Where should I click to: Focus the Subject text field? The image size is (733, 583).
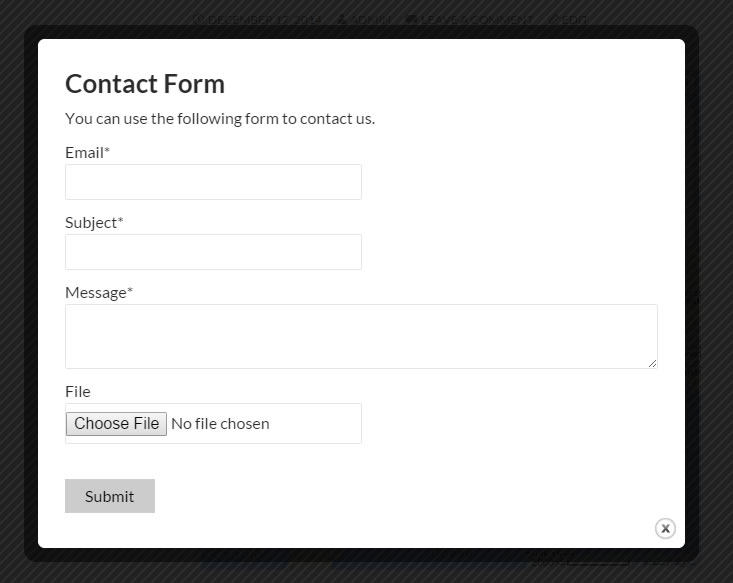click(213, 252)
